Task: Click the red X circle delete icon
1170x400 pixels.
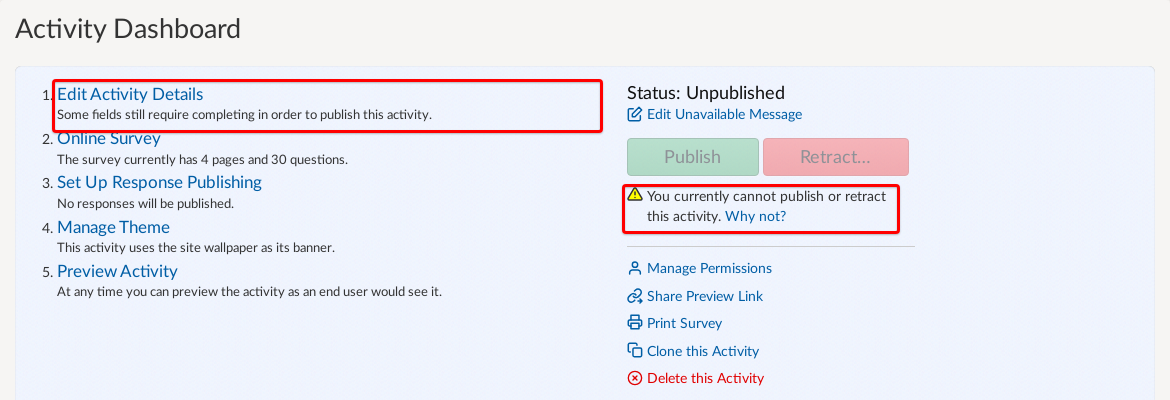Action: (x=634, y=378)
